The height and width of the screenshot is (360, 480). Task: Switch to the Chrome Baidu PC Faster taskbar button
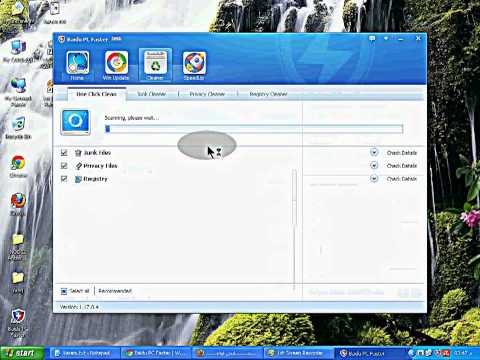click(x=156, y=353)
